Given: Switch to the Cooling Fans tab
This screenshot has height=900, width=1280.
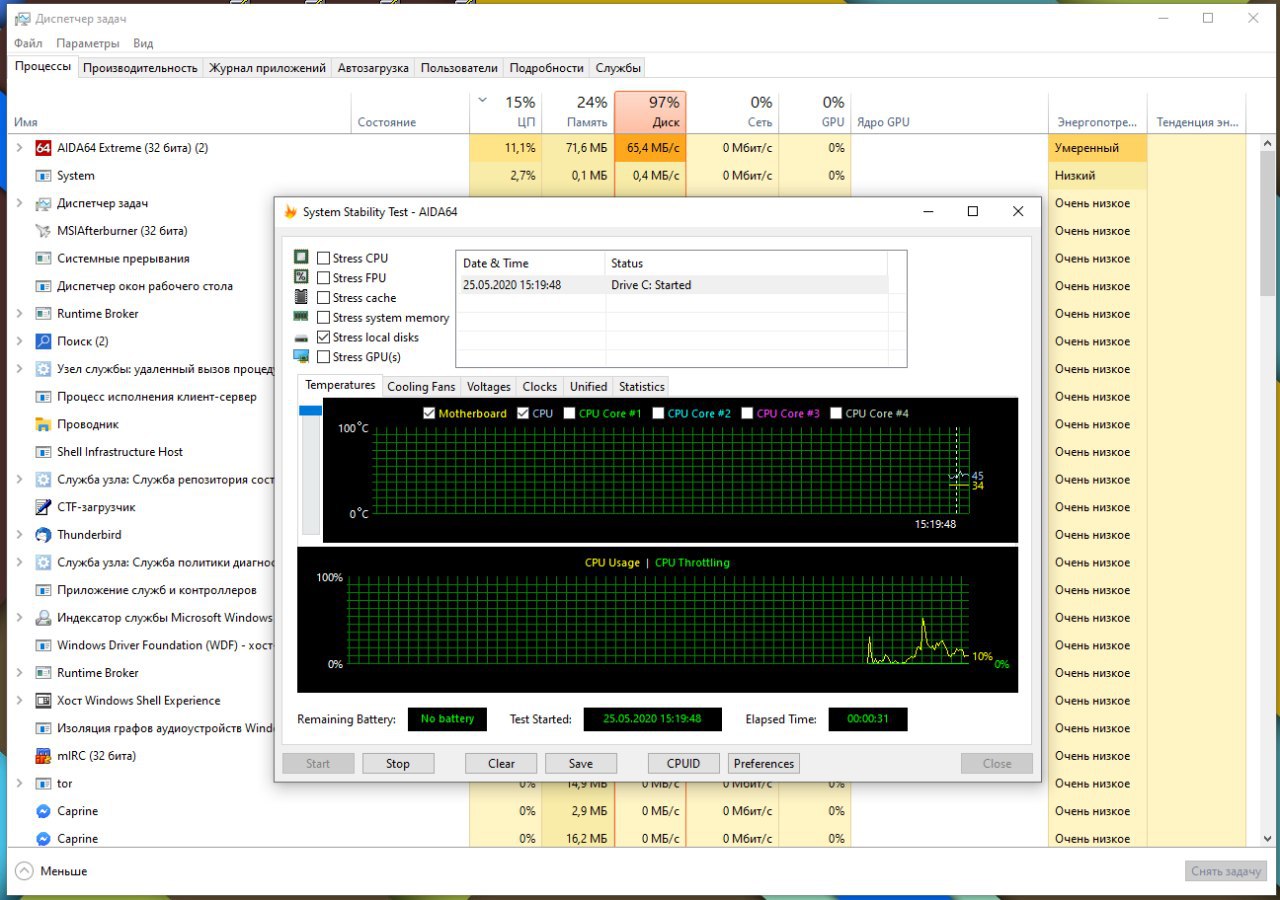Looking at the screenshot, I should [x=421, y=387].
